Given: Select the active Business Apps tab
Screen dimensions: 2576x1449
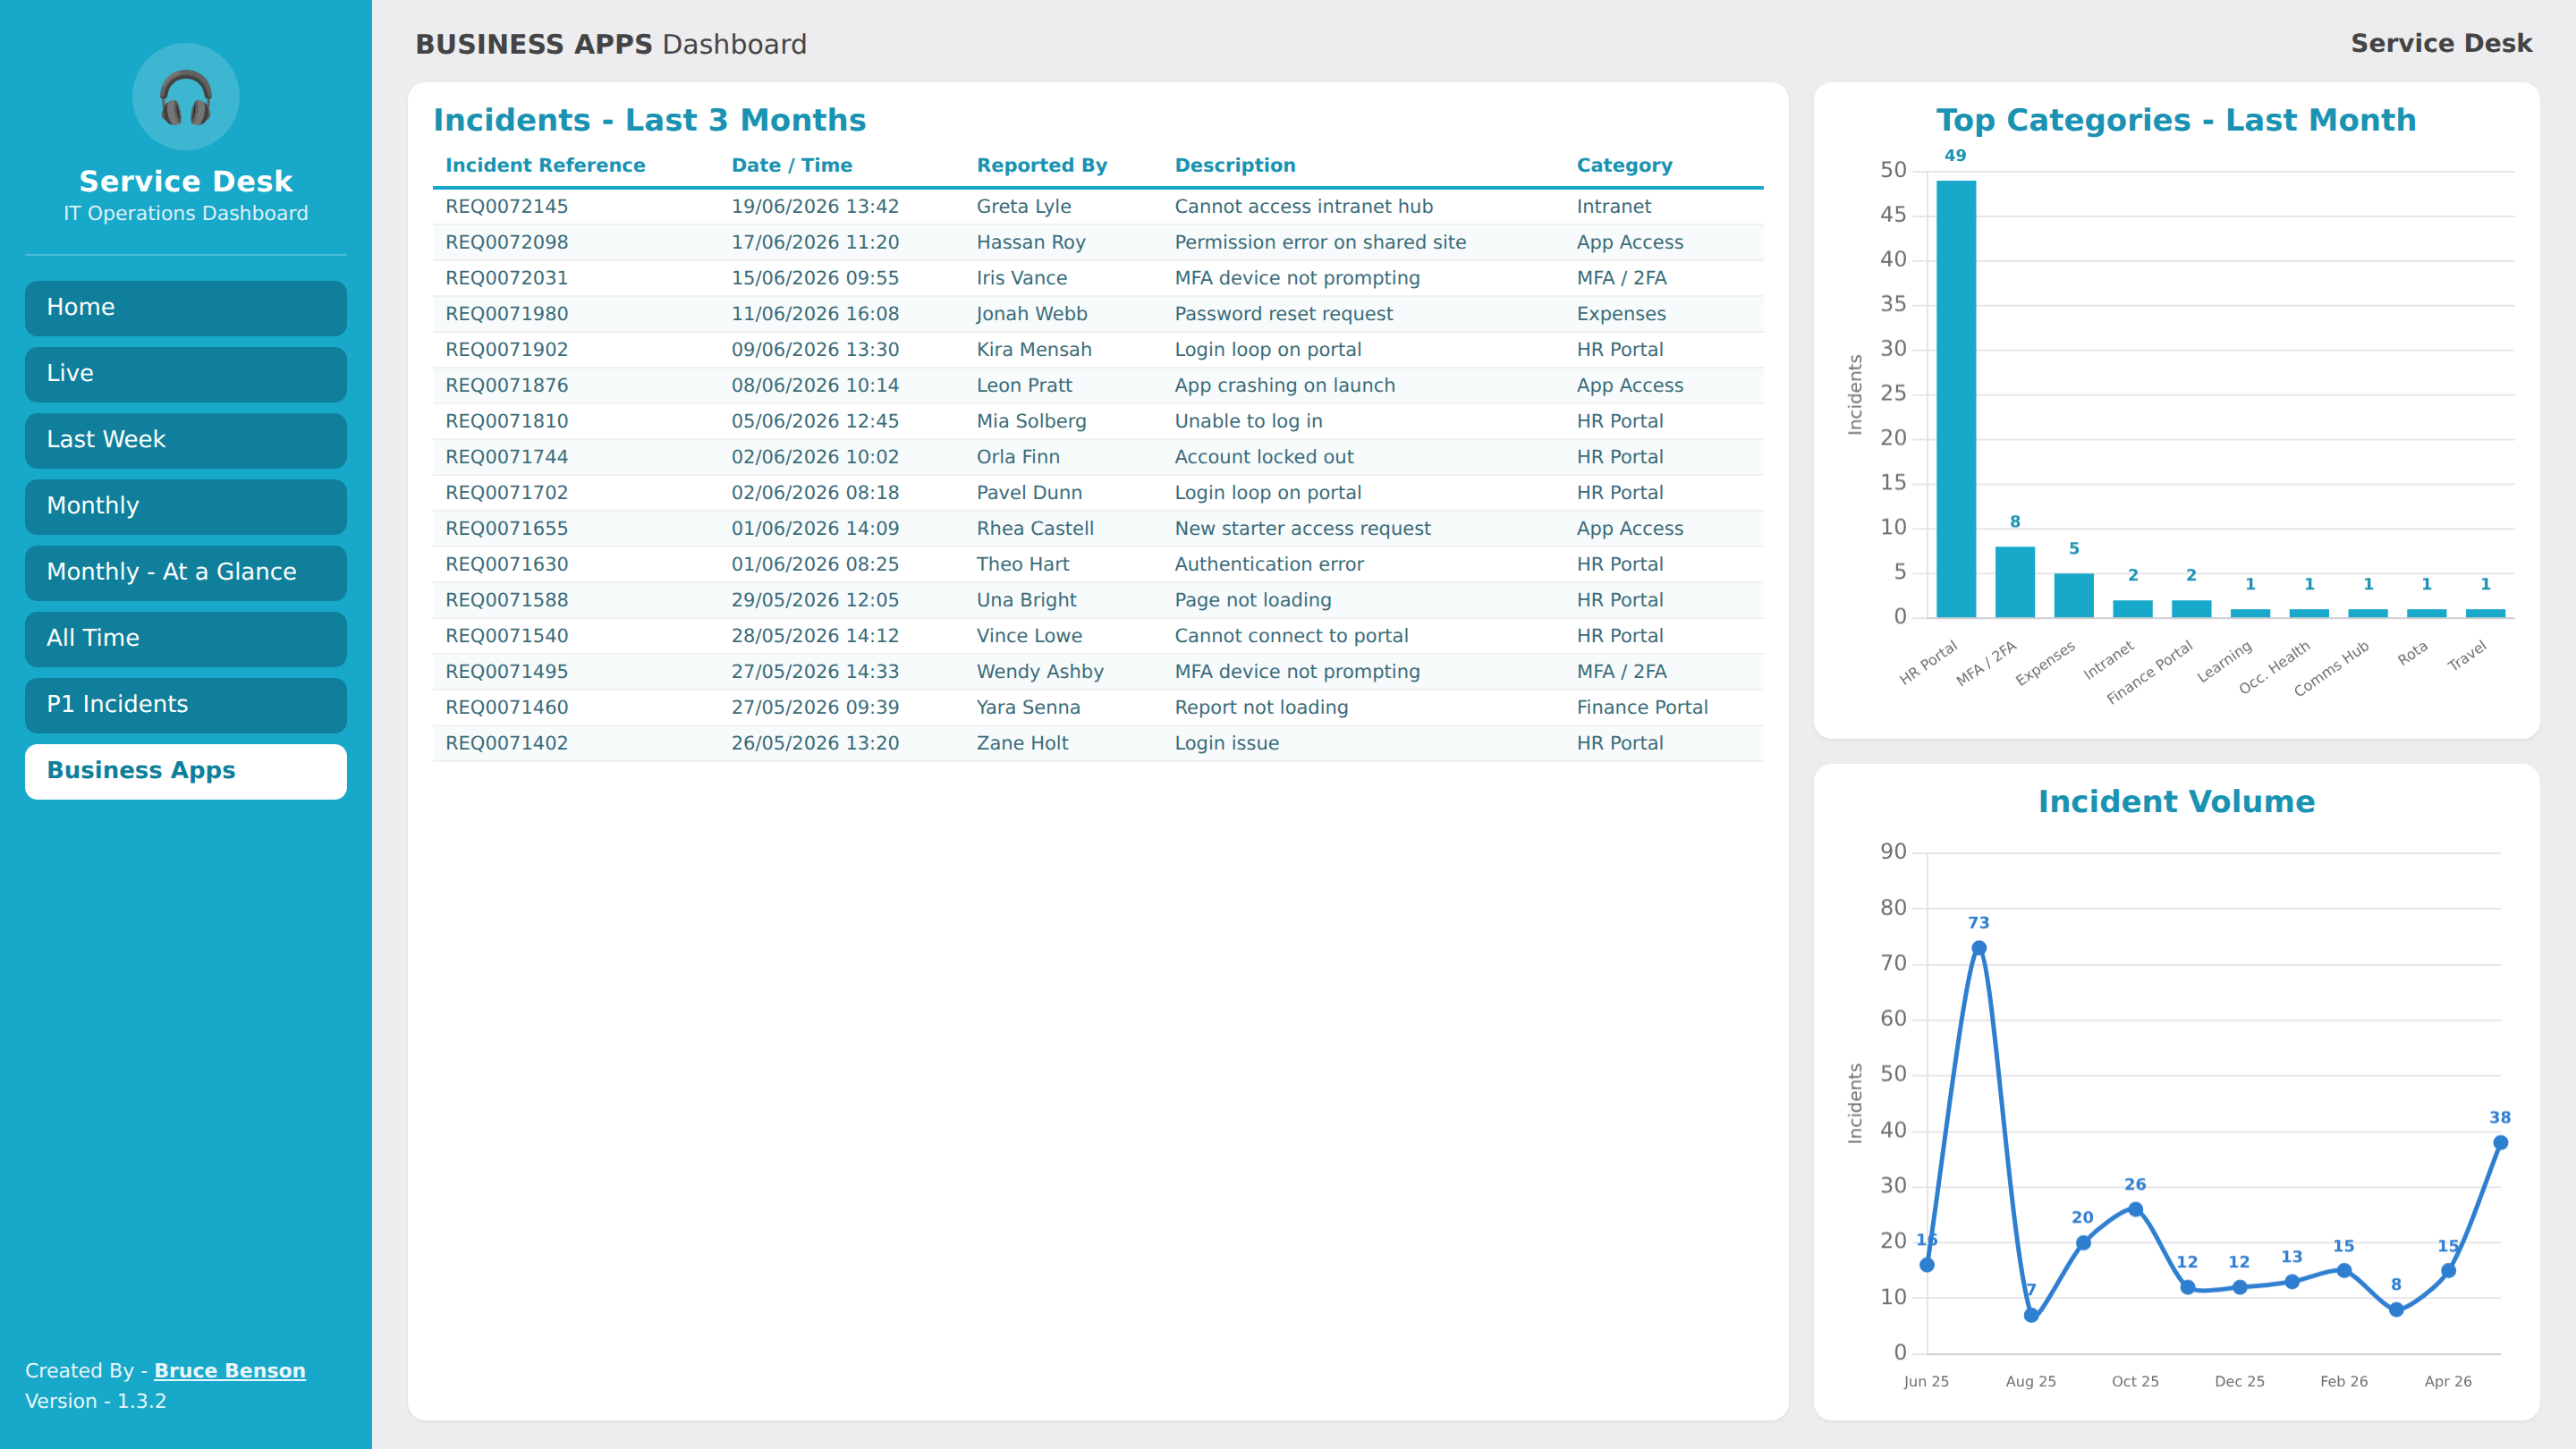Looking at the screenshot, I should pyautogui.click(x=186, y=771).
